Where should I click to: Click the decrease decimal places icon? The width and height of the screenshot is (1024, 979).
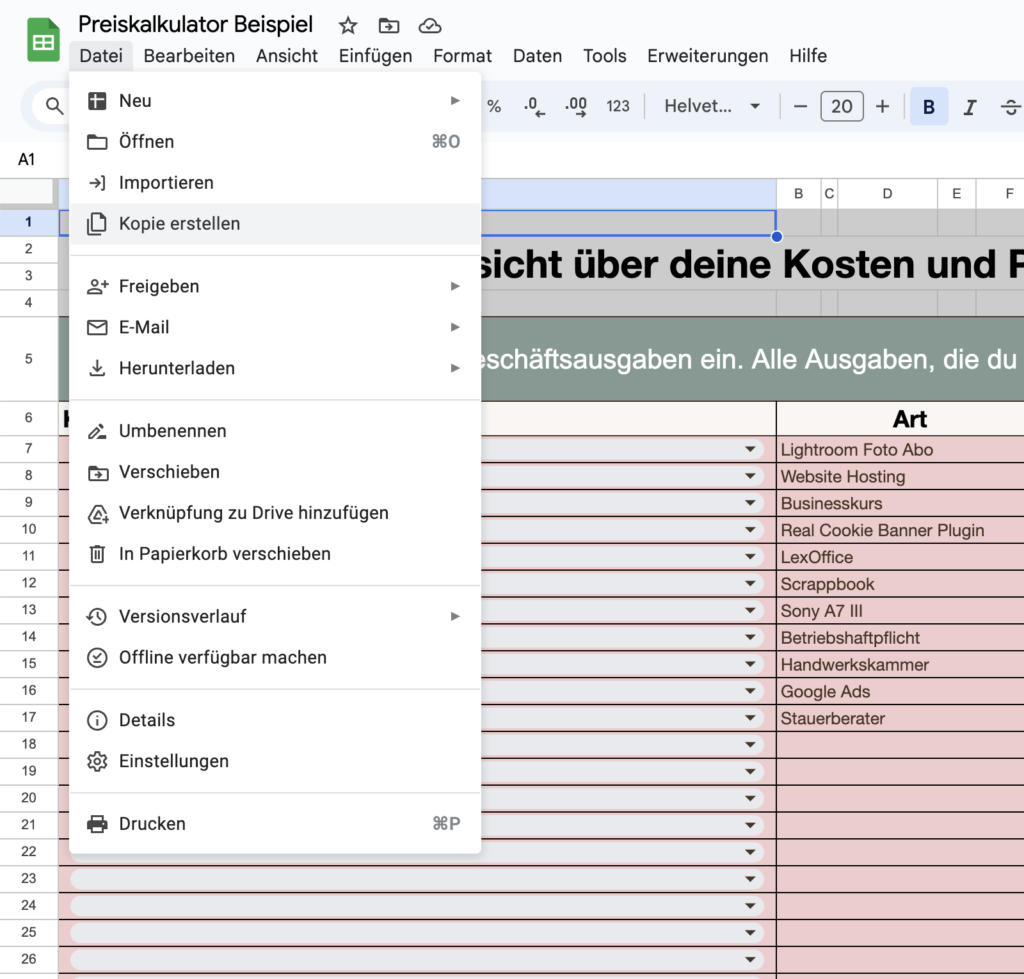534,106
